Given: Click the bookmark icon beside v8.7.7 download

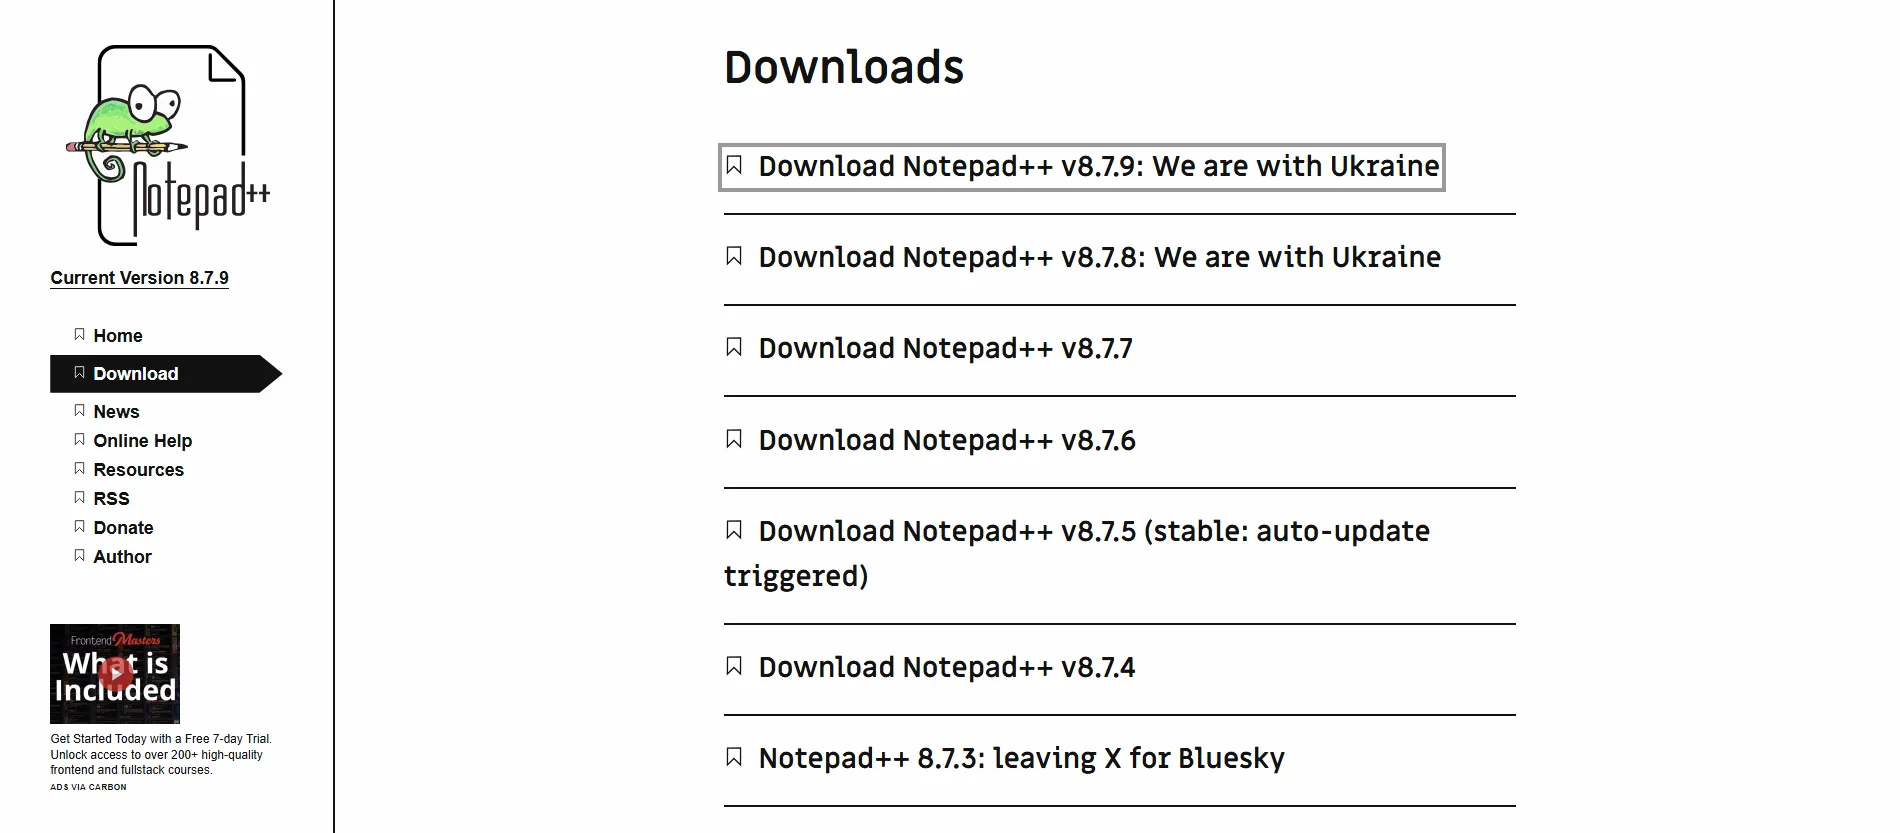Looking at the screenshot, I should [735, 348].
